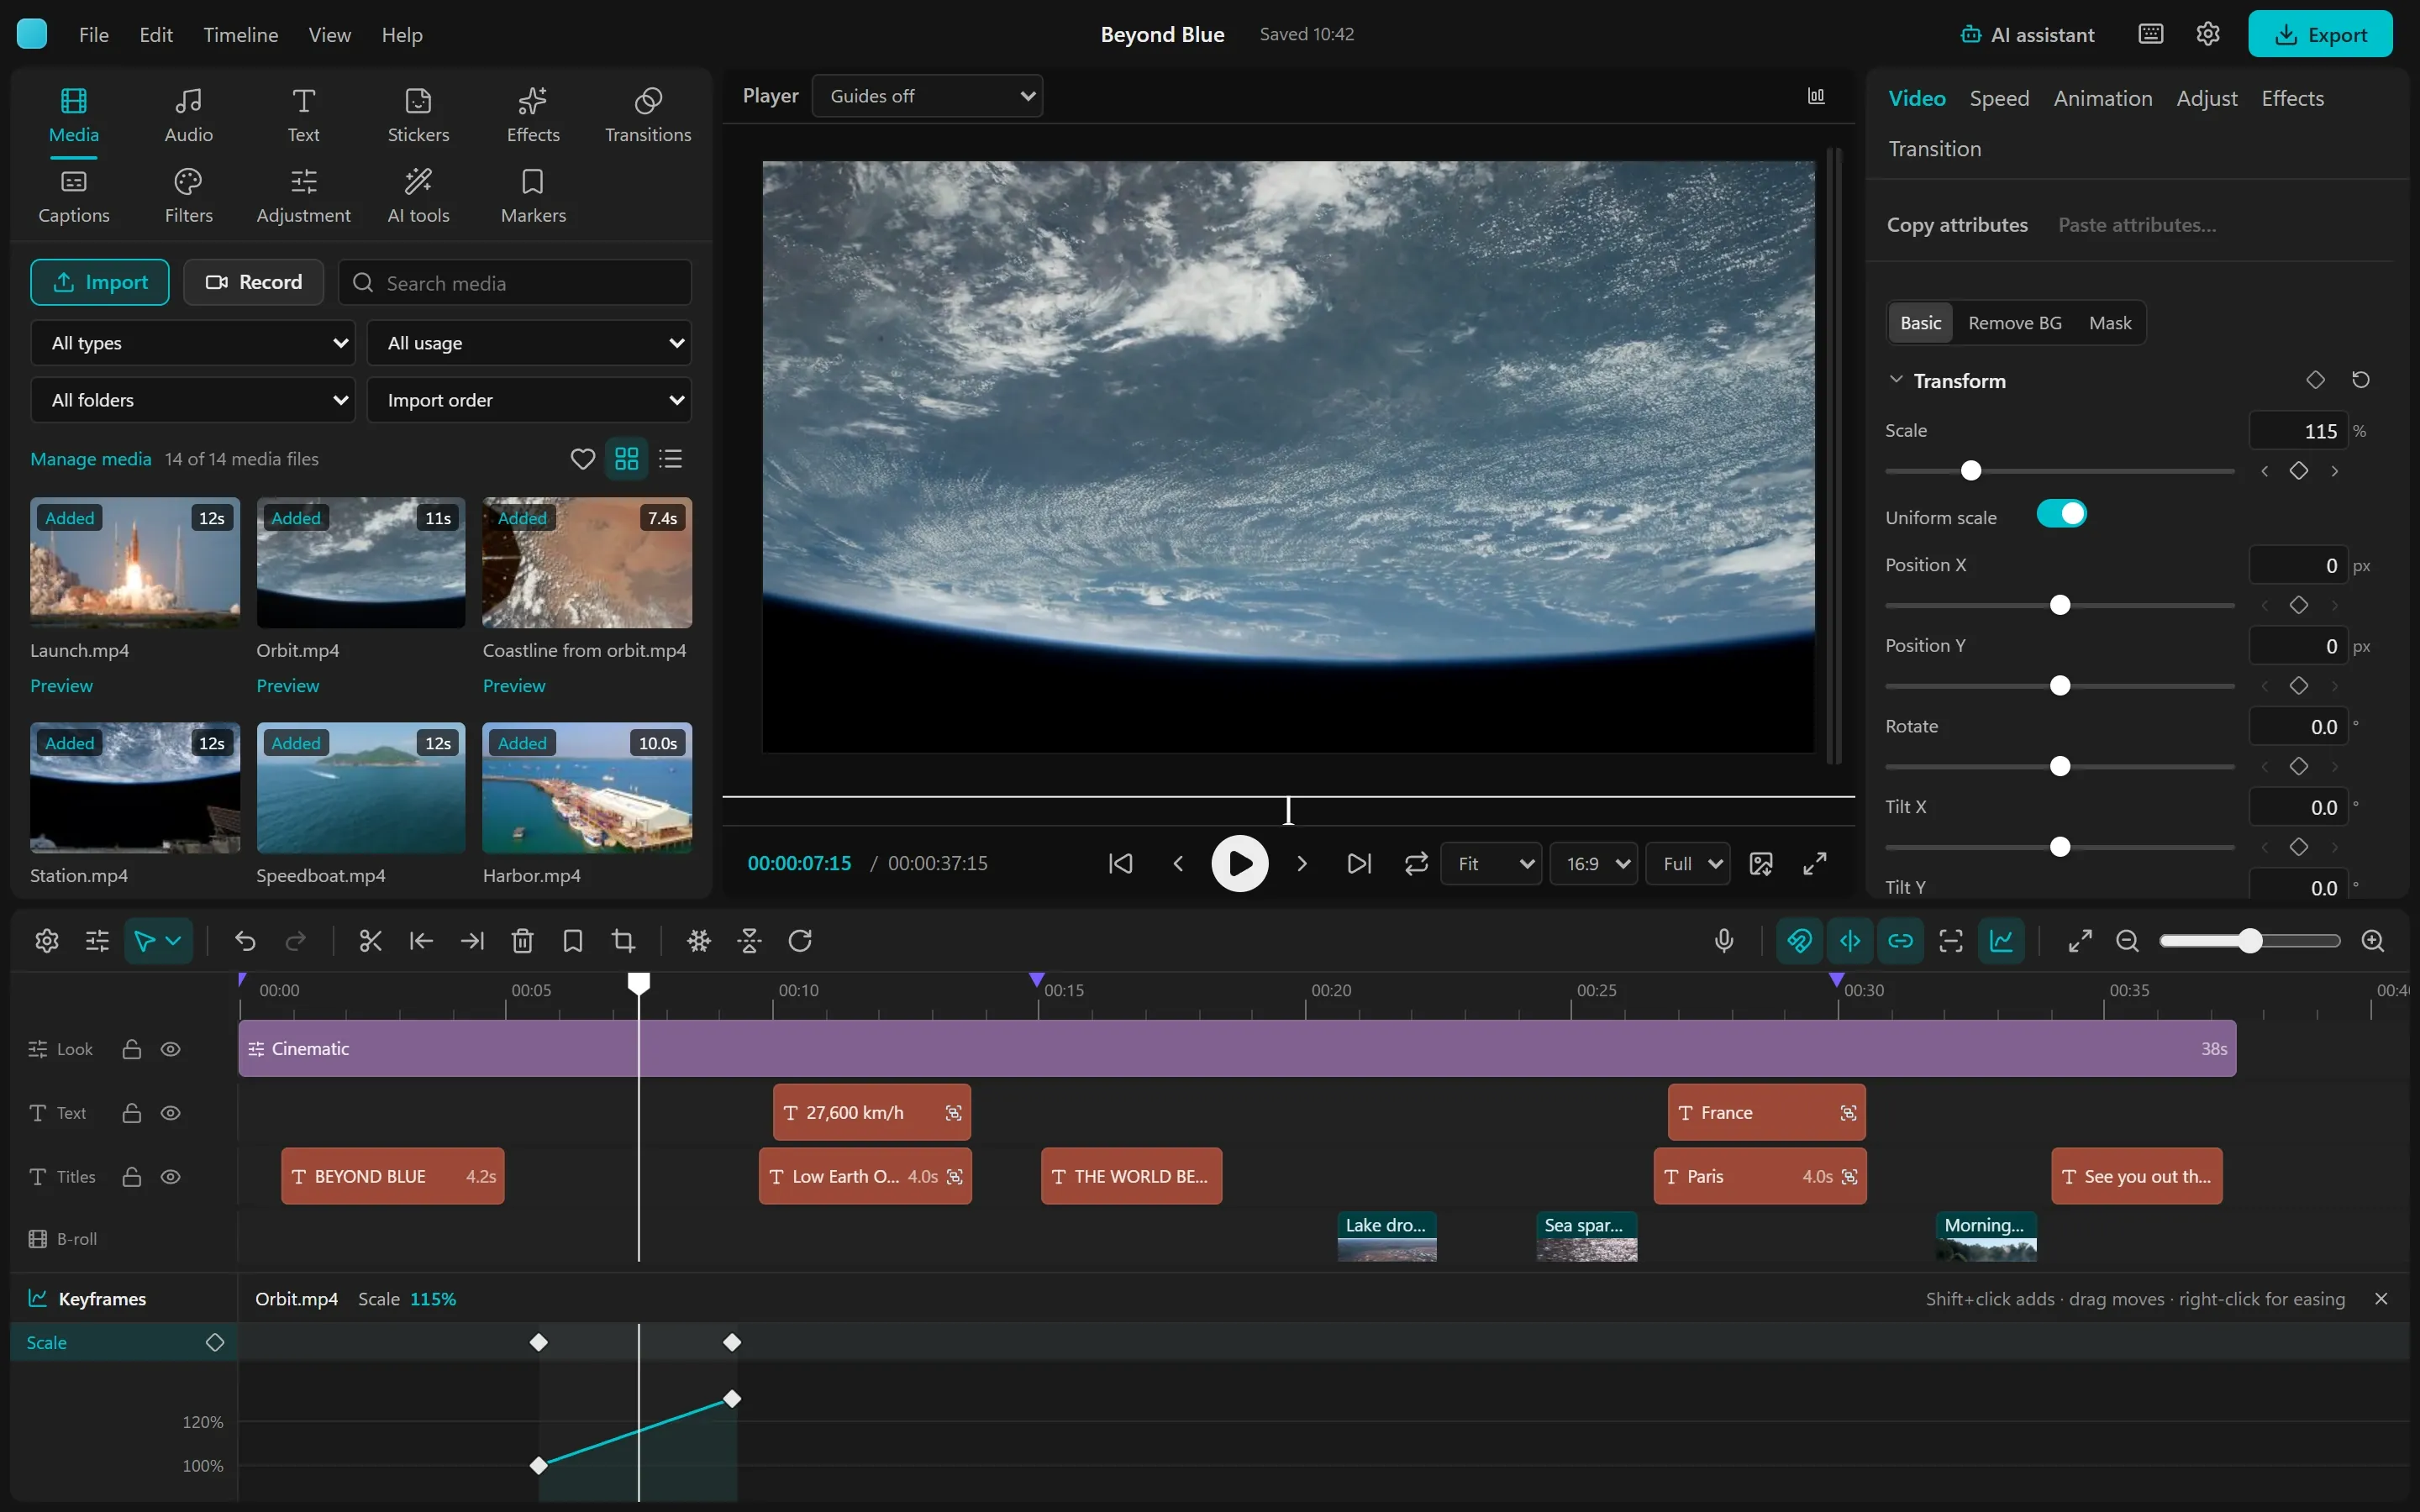2420x1512 pixels.
Task: Reset the Transform section
Action: point(2361,380)
